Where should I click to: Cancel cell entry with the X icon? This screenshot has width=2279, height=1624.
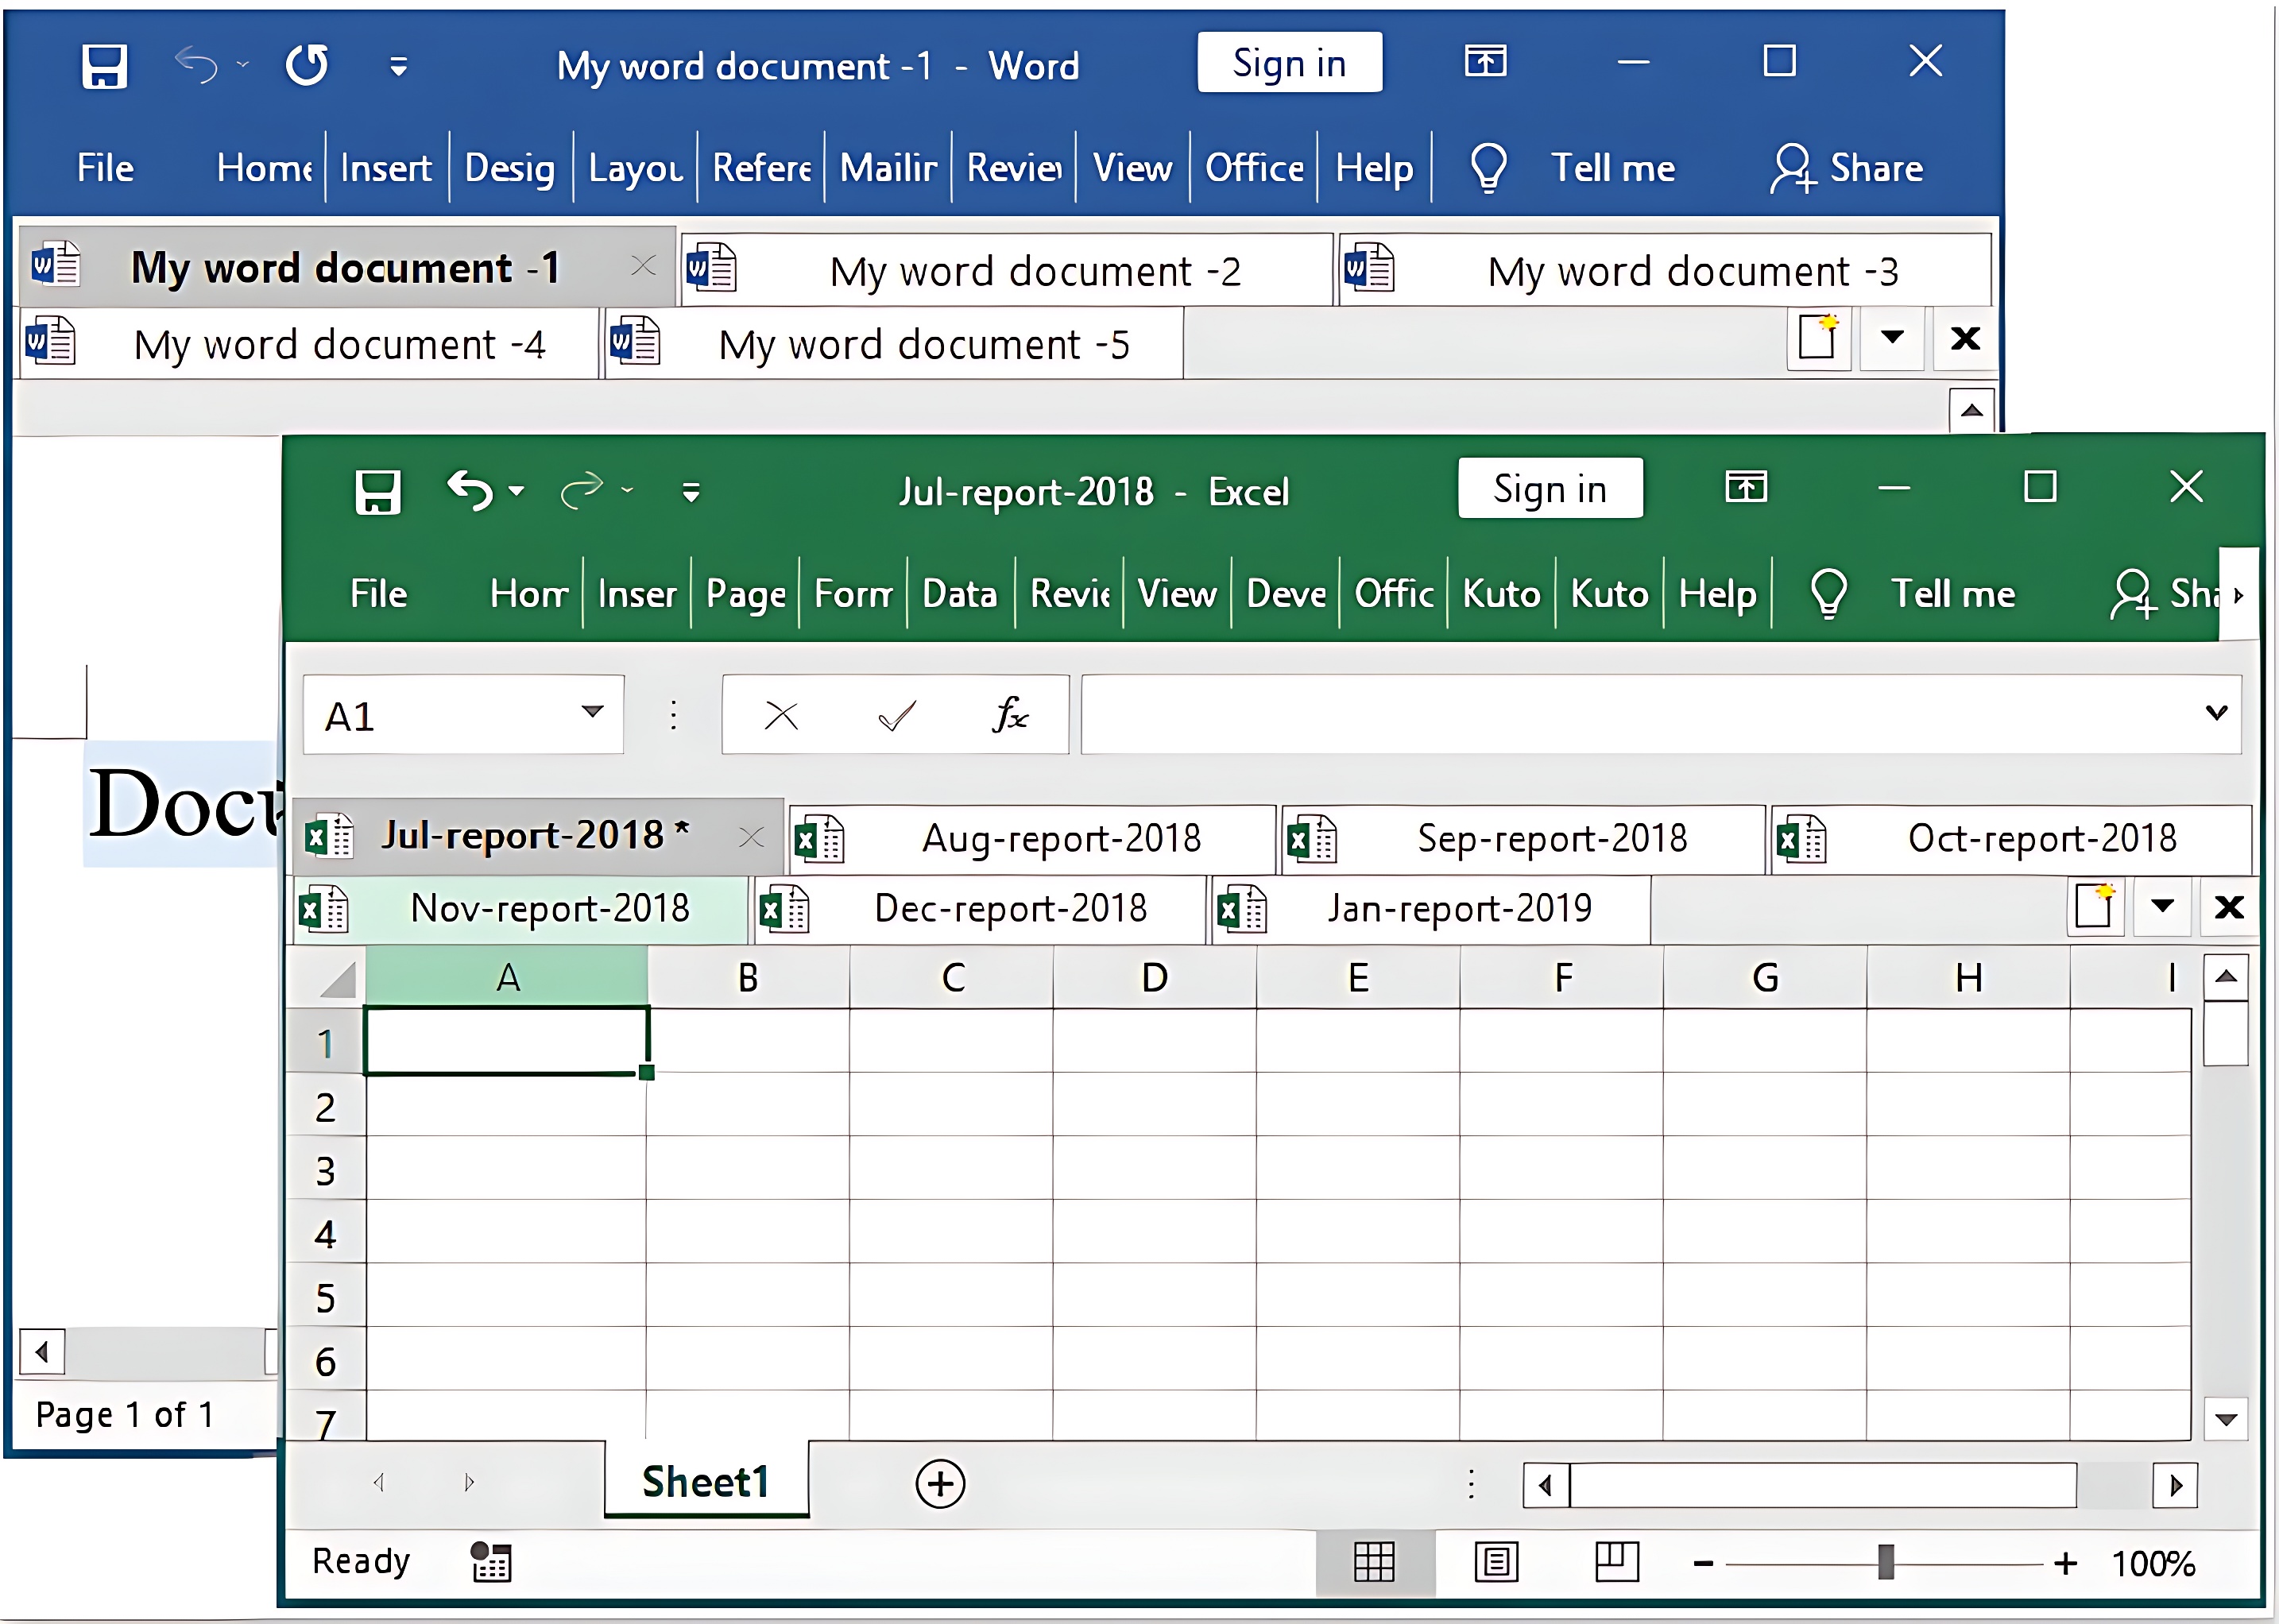(781, 714)
